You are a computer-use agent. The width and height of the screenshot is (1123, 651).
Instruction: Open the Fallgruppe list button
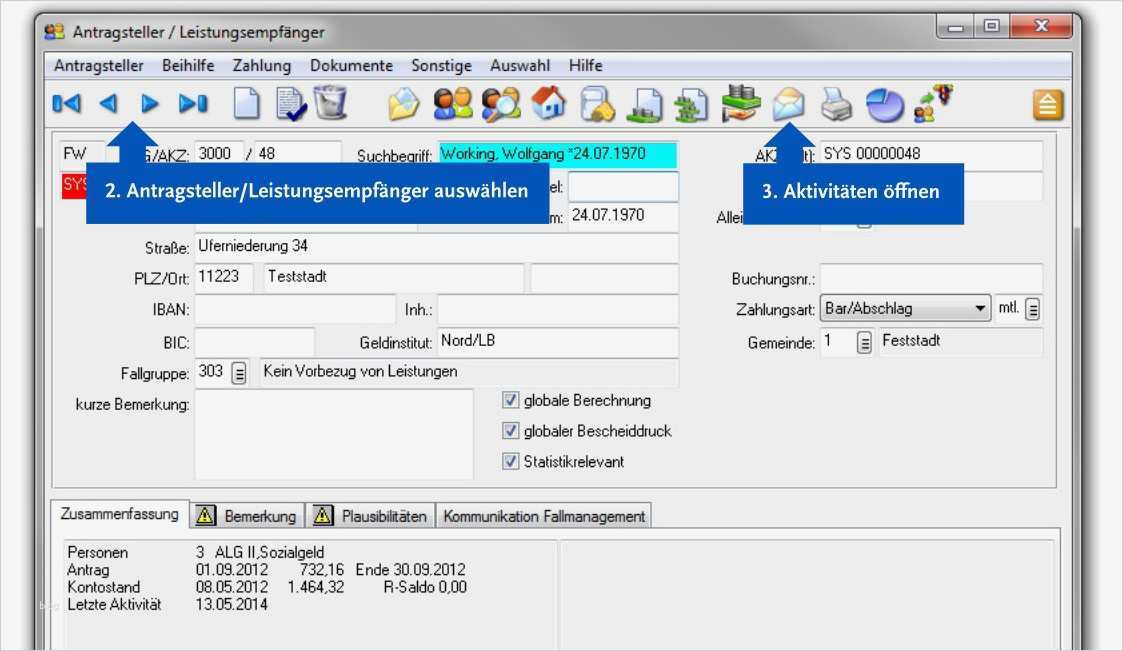239,373
